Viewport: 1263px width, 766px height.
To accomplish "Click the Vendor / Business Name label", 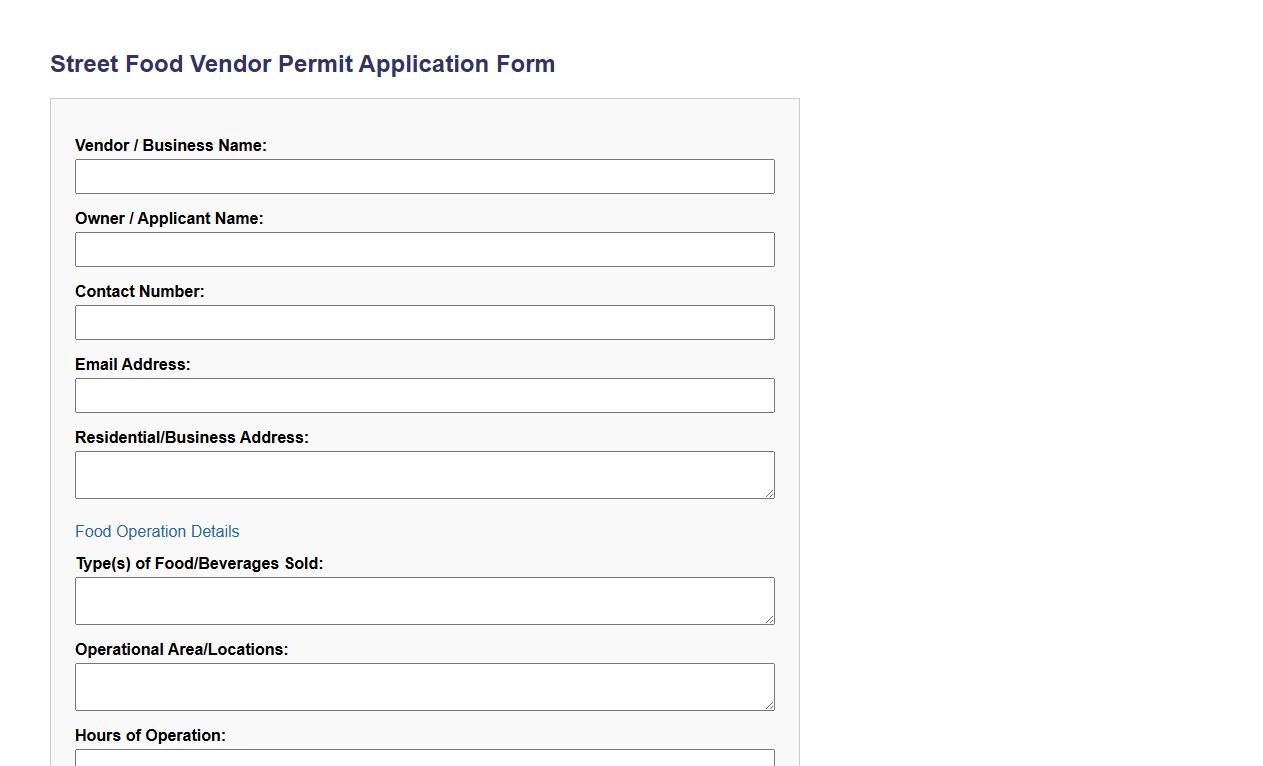I will [171, 145].
